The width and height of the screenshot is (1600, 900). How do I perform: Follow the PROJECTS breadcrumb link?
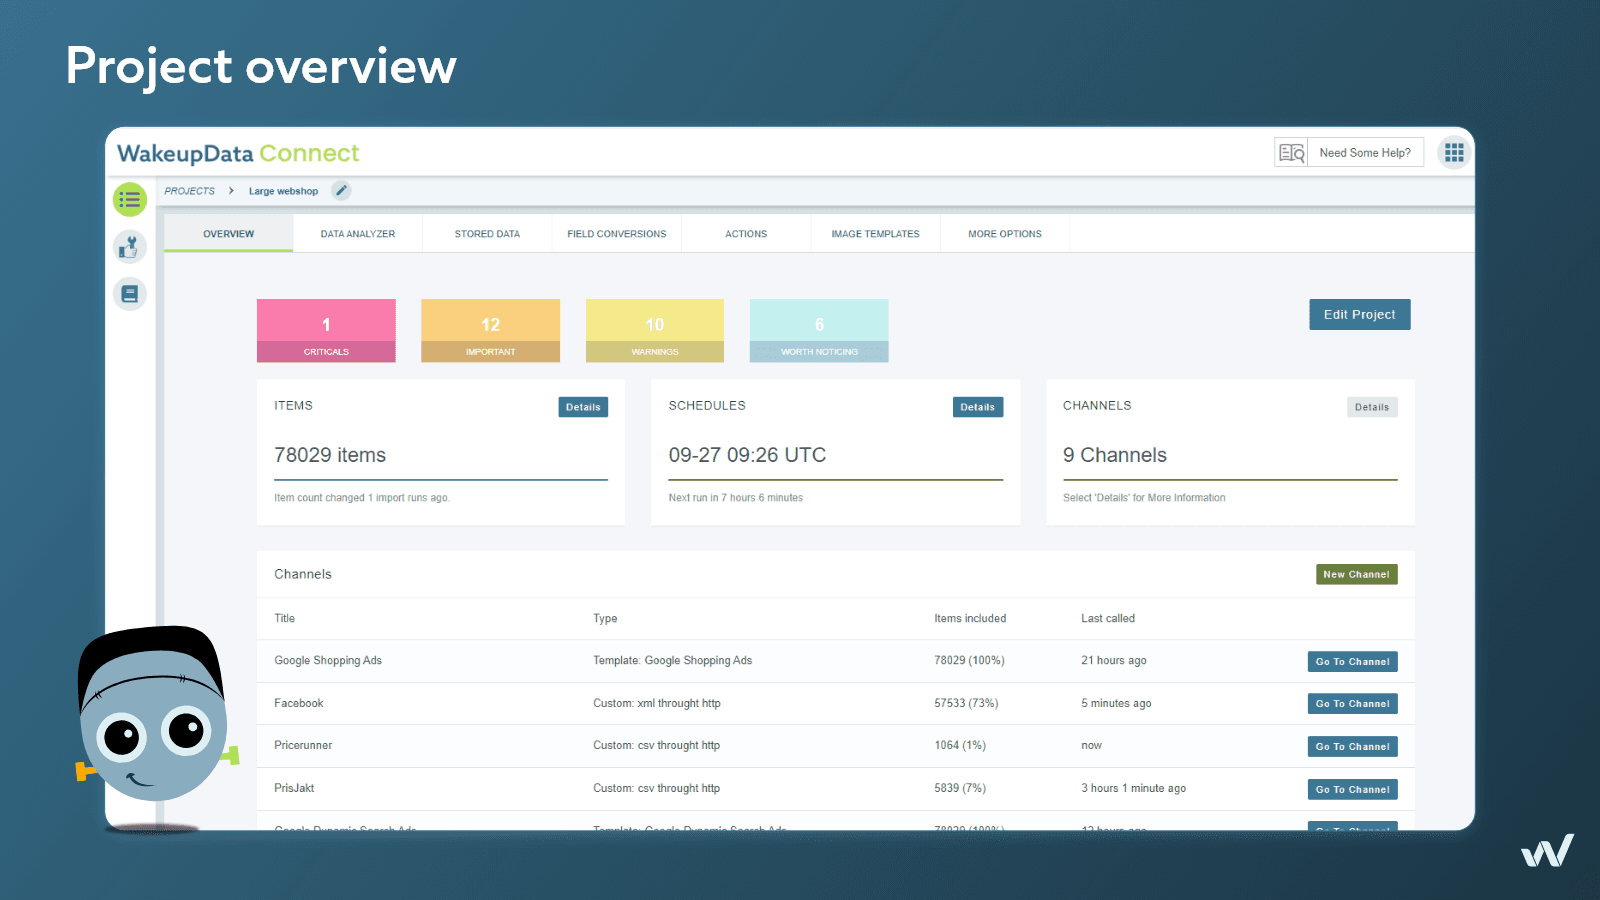189,190
